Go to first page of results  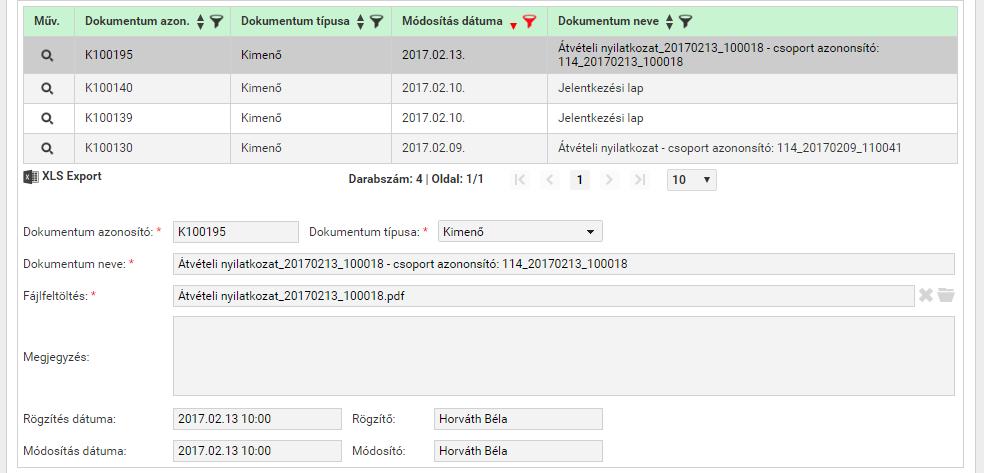[x=520, y=180]
